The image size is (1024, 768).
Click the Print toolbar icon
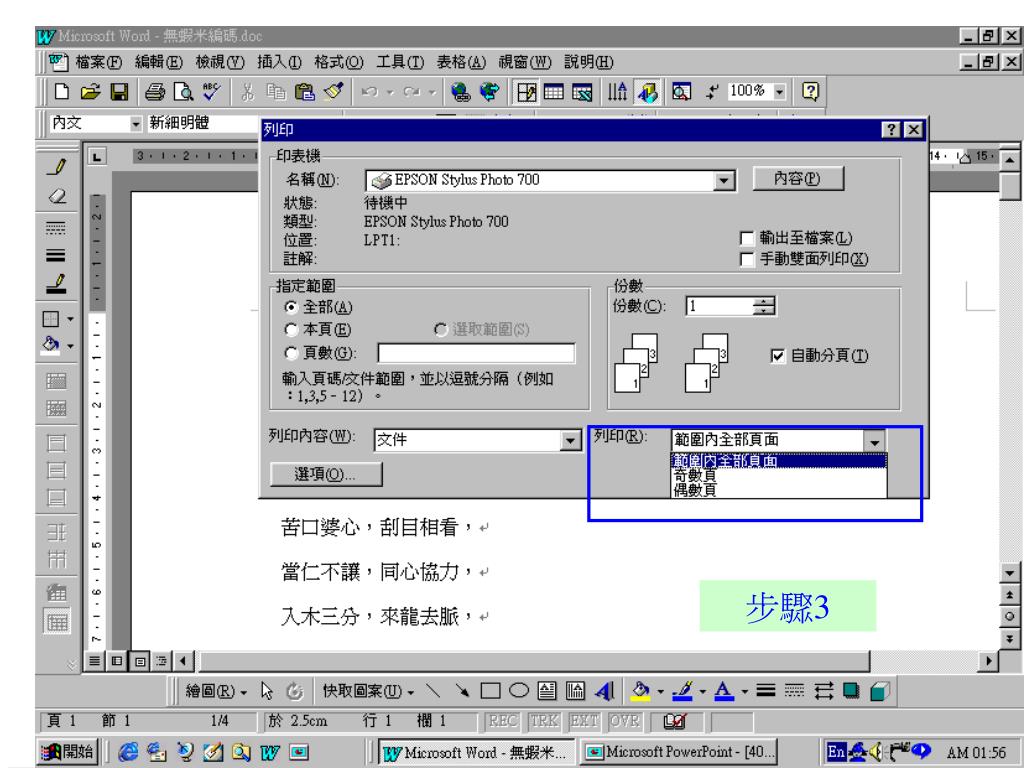coord(155,91)
